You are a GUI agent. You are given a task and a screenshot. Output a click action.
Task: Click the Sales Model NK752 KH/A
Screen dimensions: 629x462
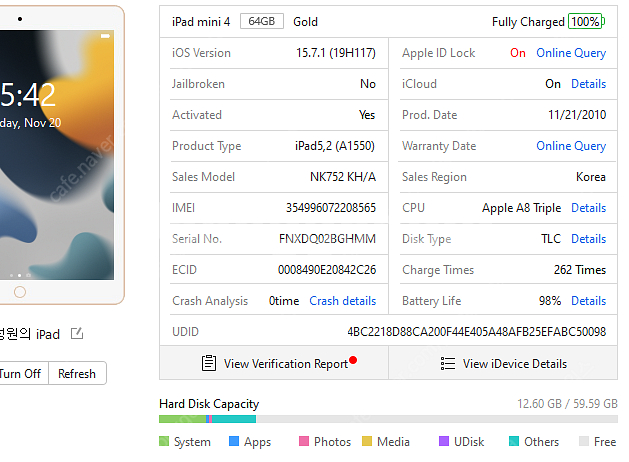click(x=343, y=177)
